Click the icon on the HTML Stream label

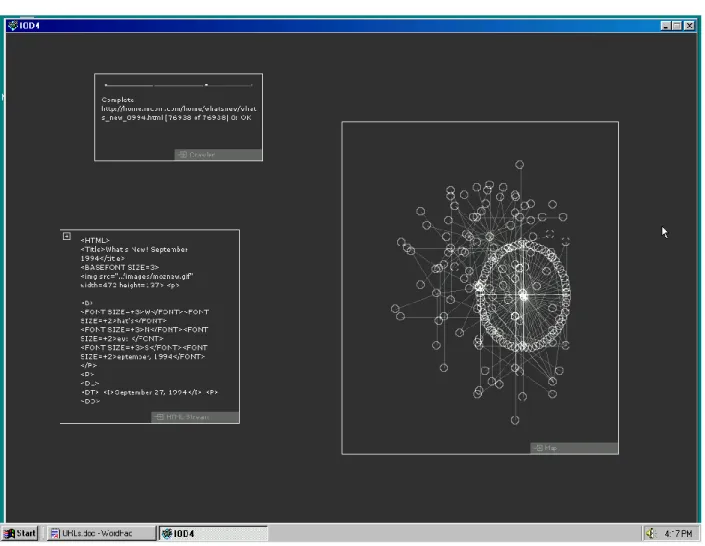tap(159, 417)
